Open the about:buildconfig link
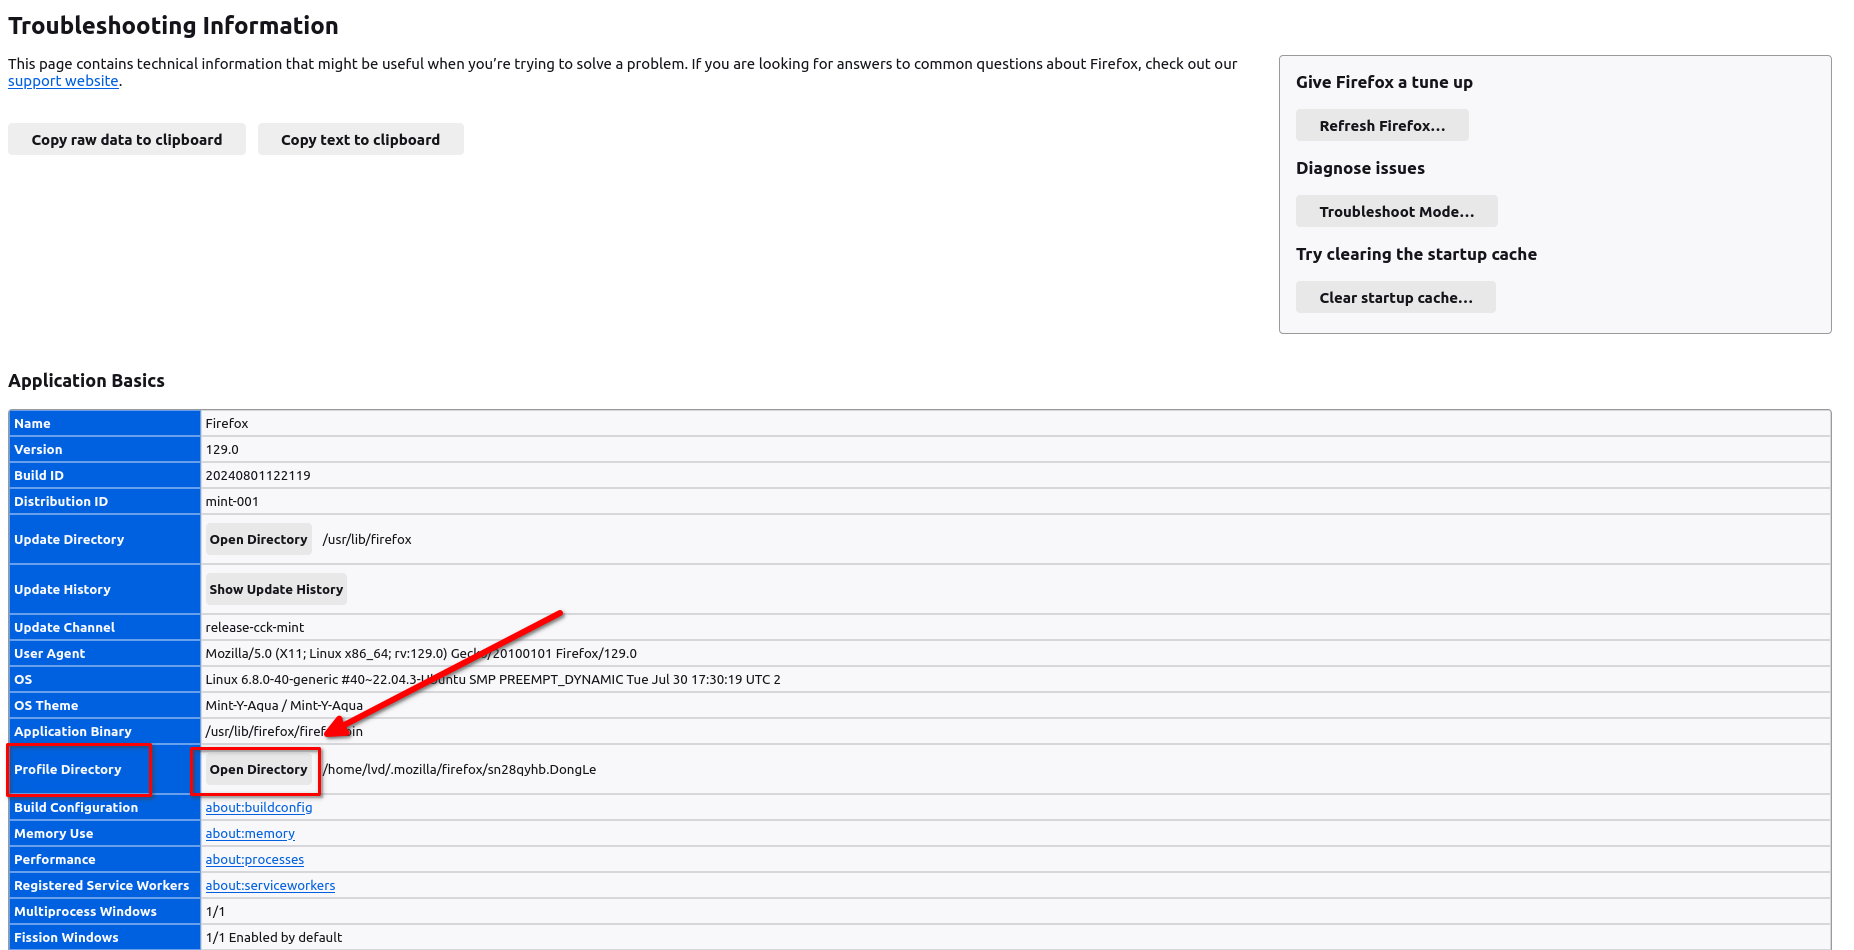 [259, 807]
